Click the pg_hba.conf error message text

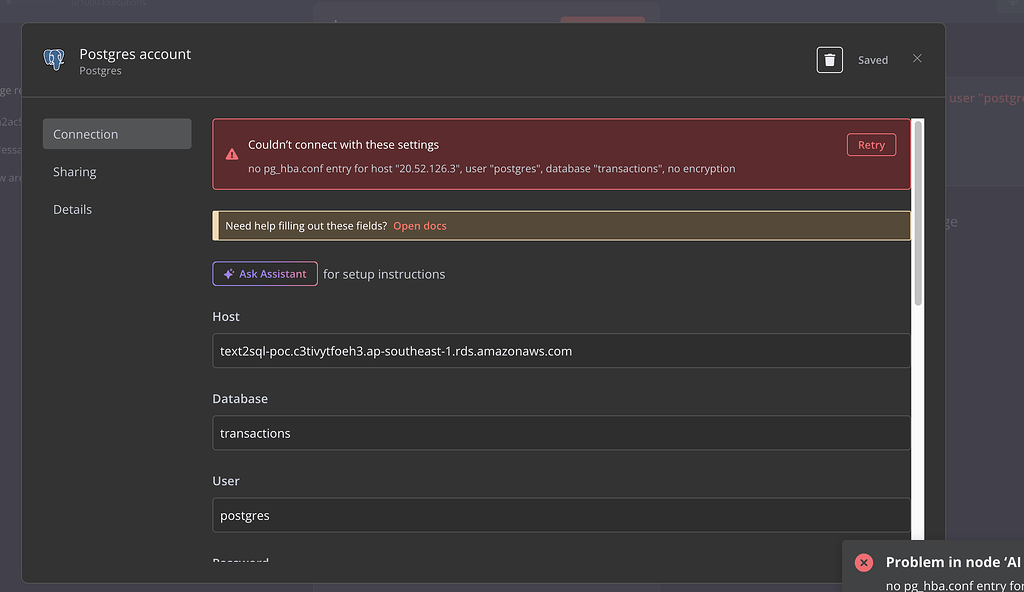click(x=491, y=169)
